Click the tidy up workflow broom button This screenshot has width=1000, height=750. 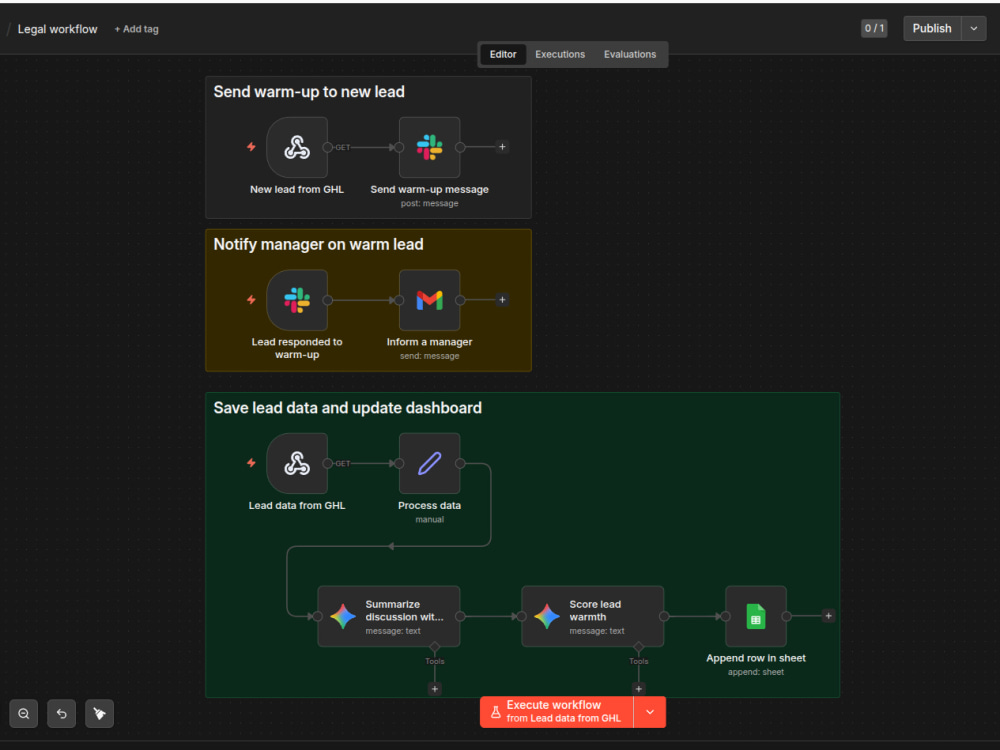(x=99, y=714)
